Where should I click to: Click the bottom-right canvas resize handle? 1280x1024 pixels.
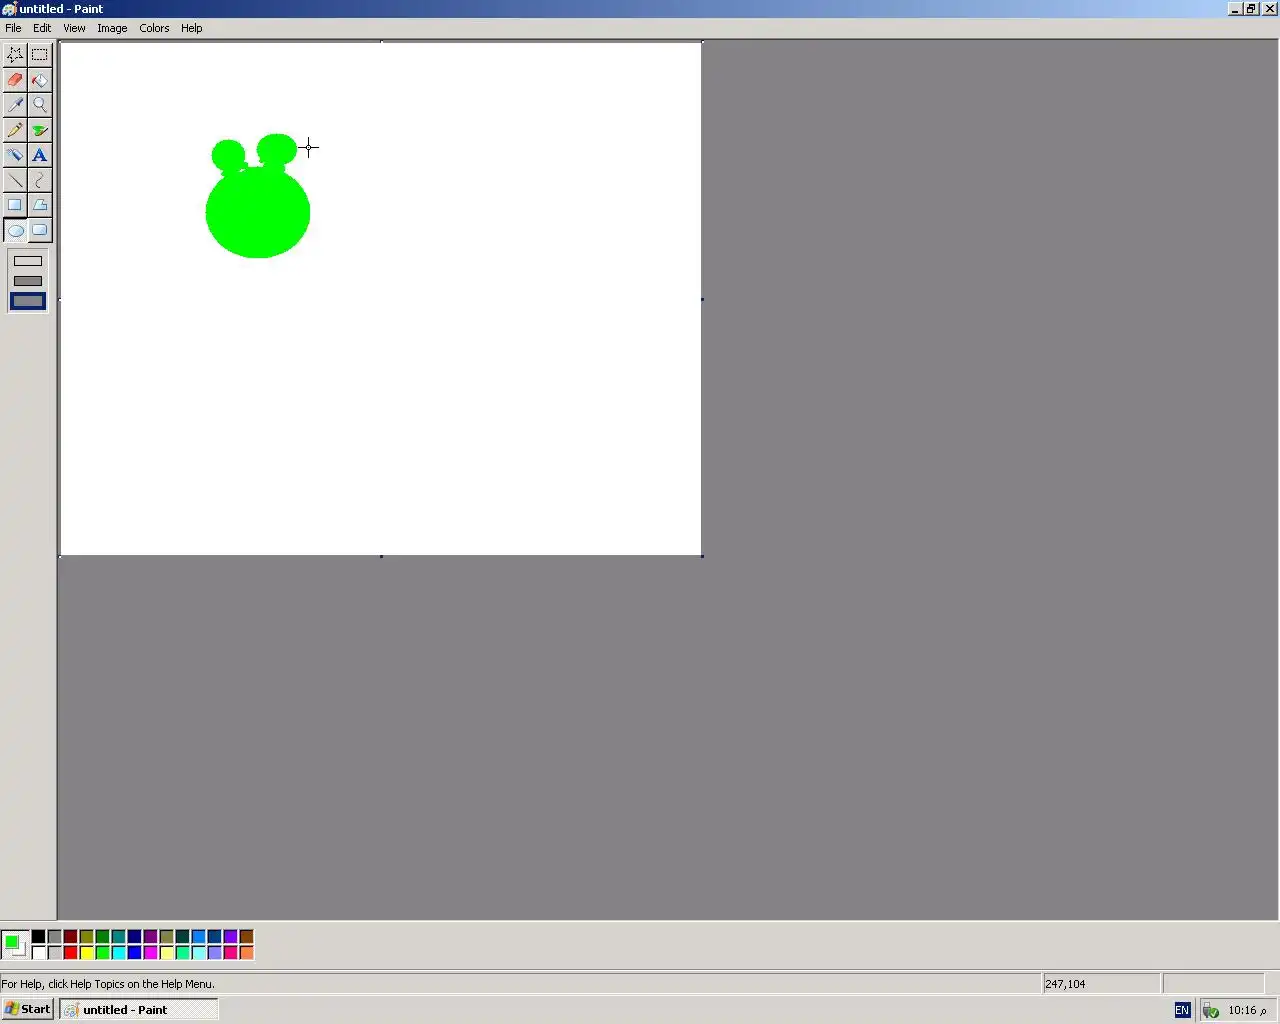[702, 556]
